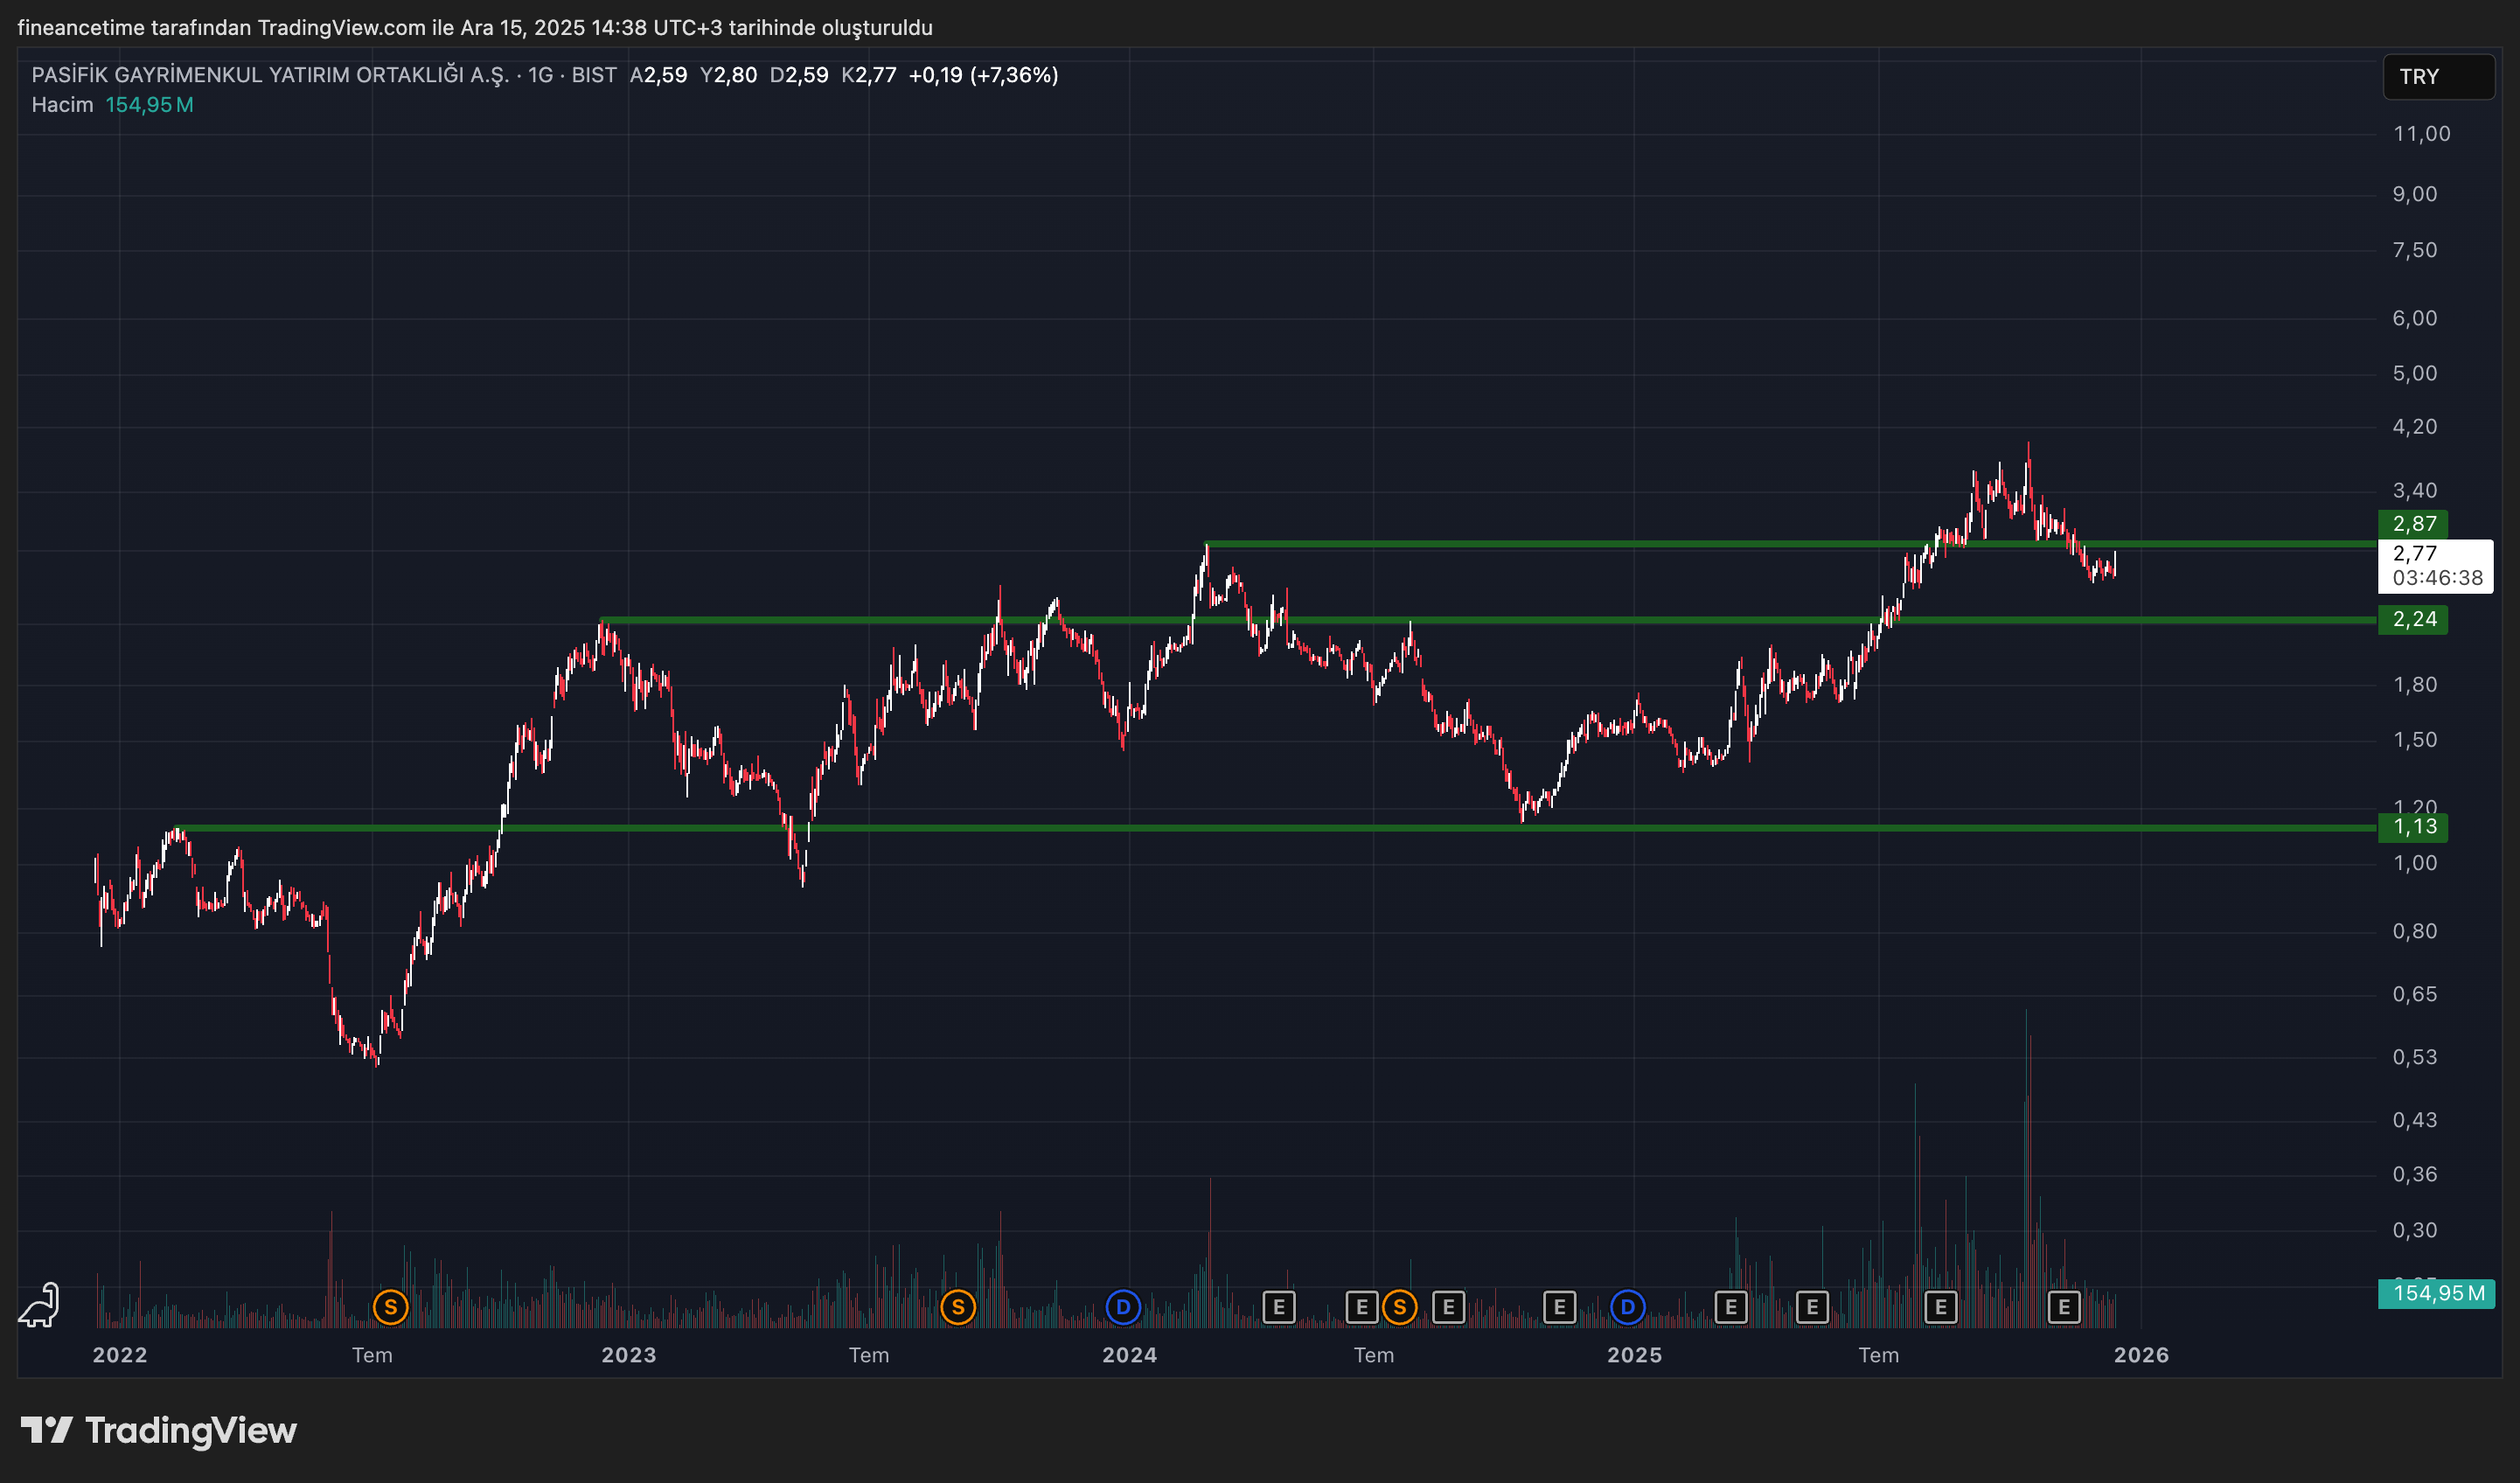Click the blue D dividend marker at 2024
This screenshot has height=1483, width=2520.
(1122, 1306)
